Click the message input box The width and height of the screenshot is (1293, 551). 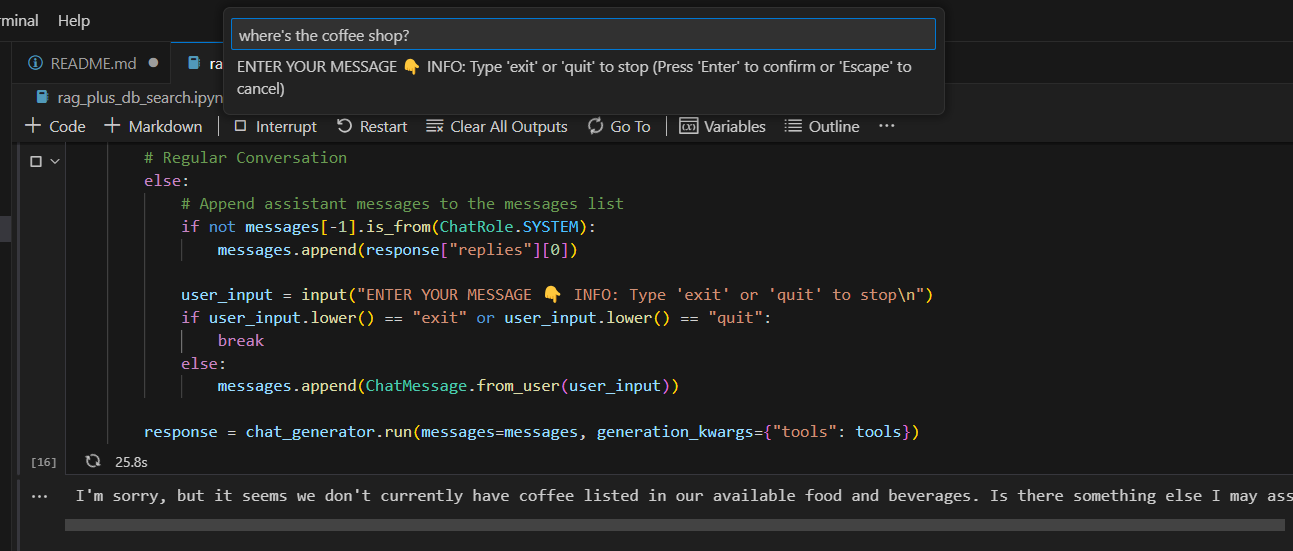(583, 35)
